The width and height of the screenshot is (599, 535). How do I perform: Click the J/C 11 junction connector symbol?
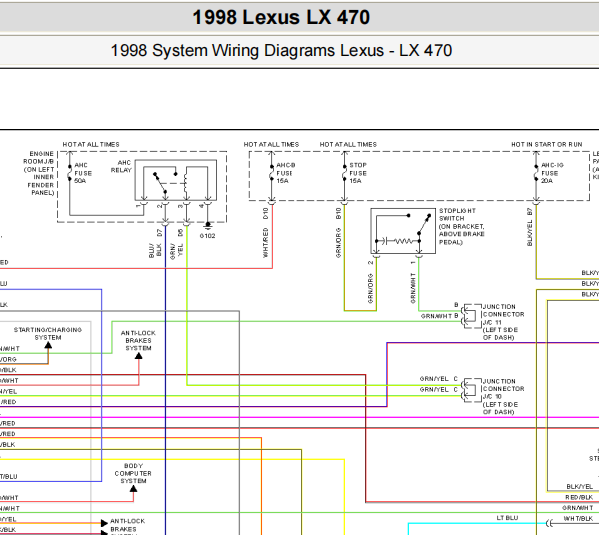(x=471, y=316)
